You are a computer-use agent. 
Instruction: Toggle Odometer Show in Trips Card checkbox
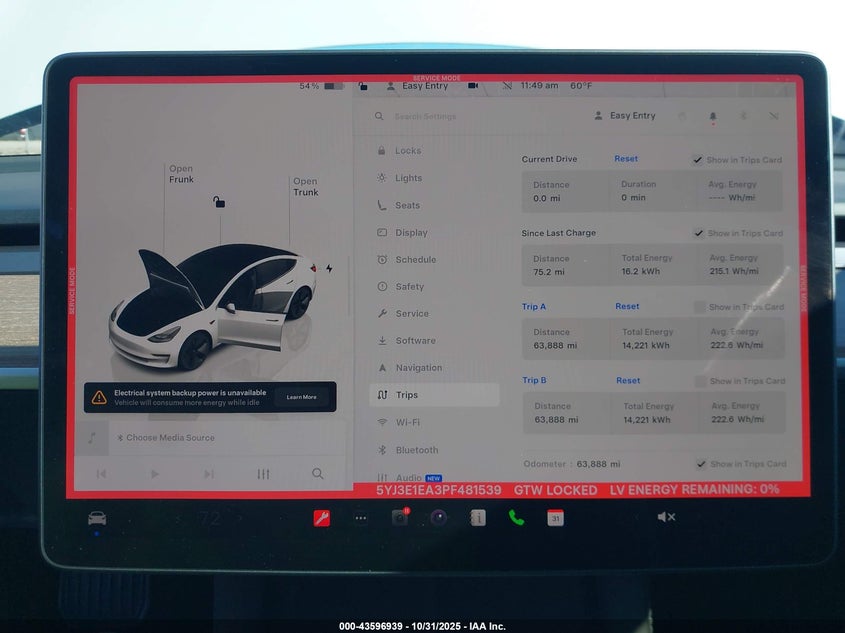point(700,464)
